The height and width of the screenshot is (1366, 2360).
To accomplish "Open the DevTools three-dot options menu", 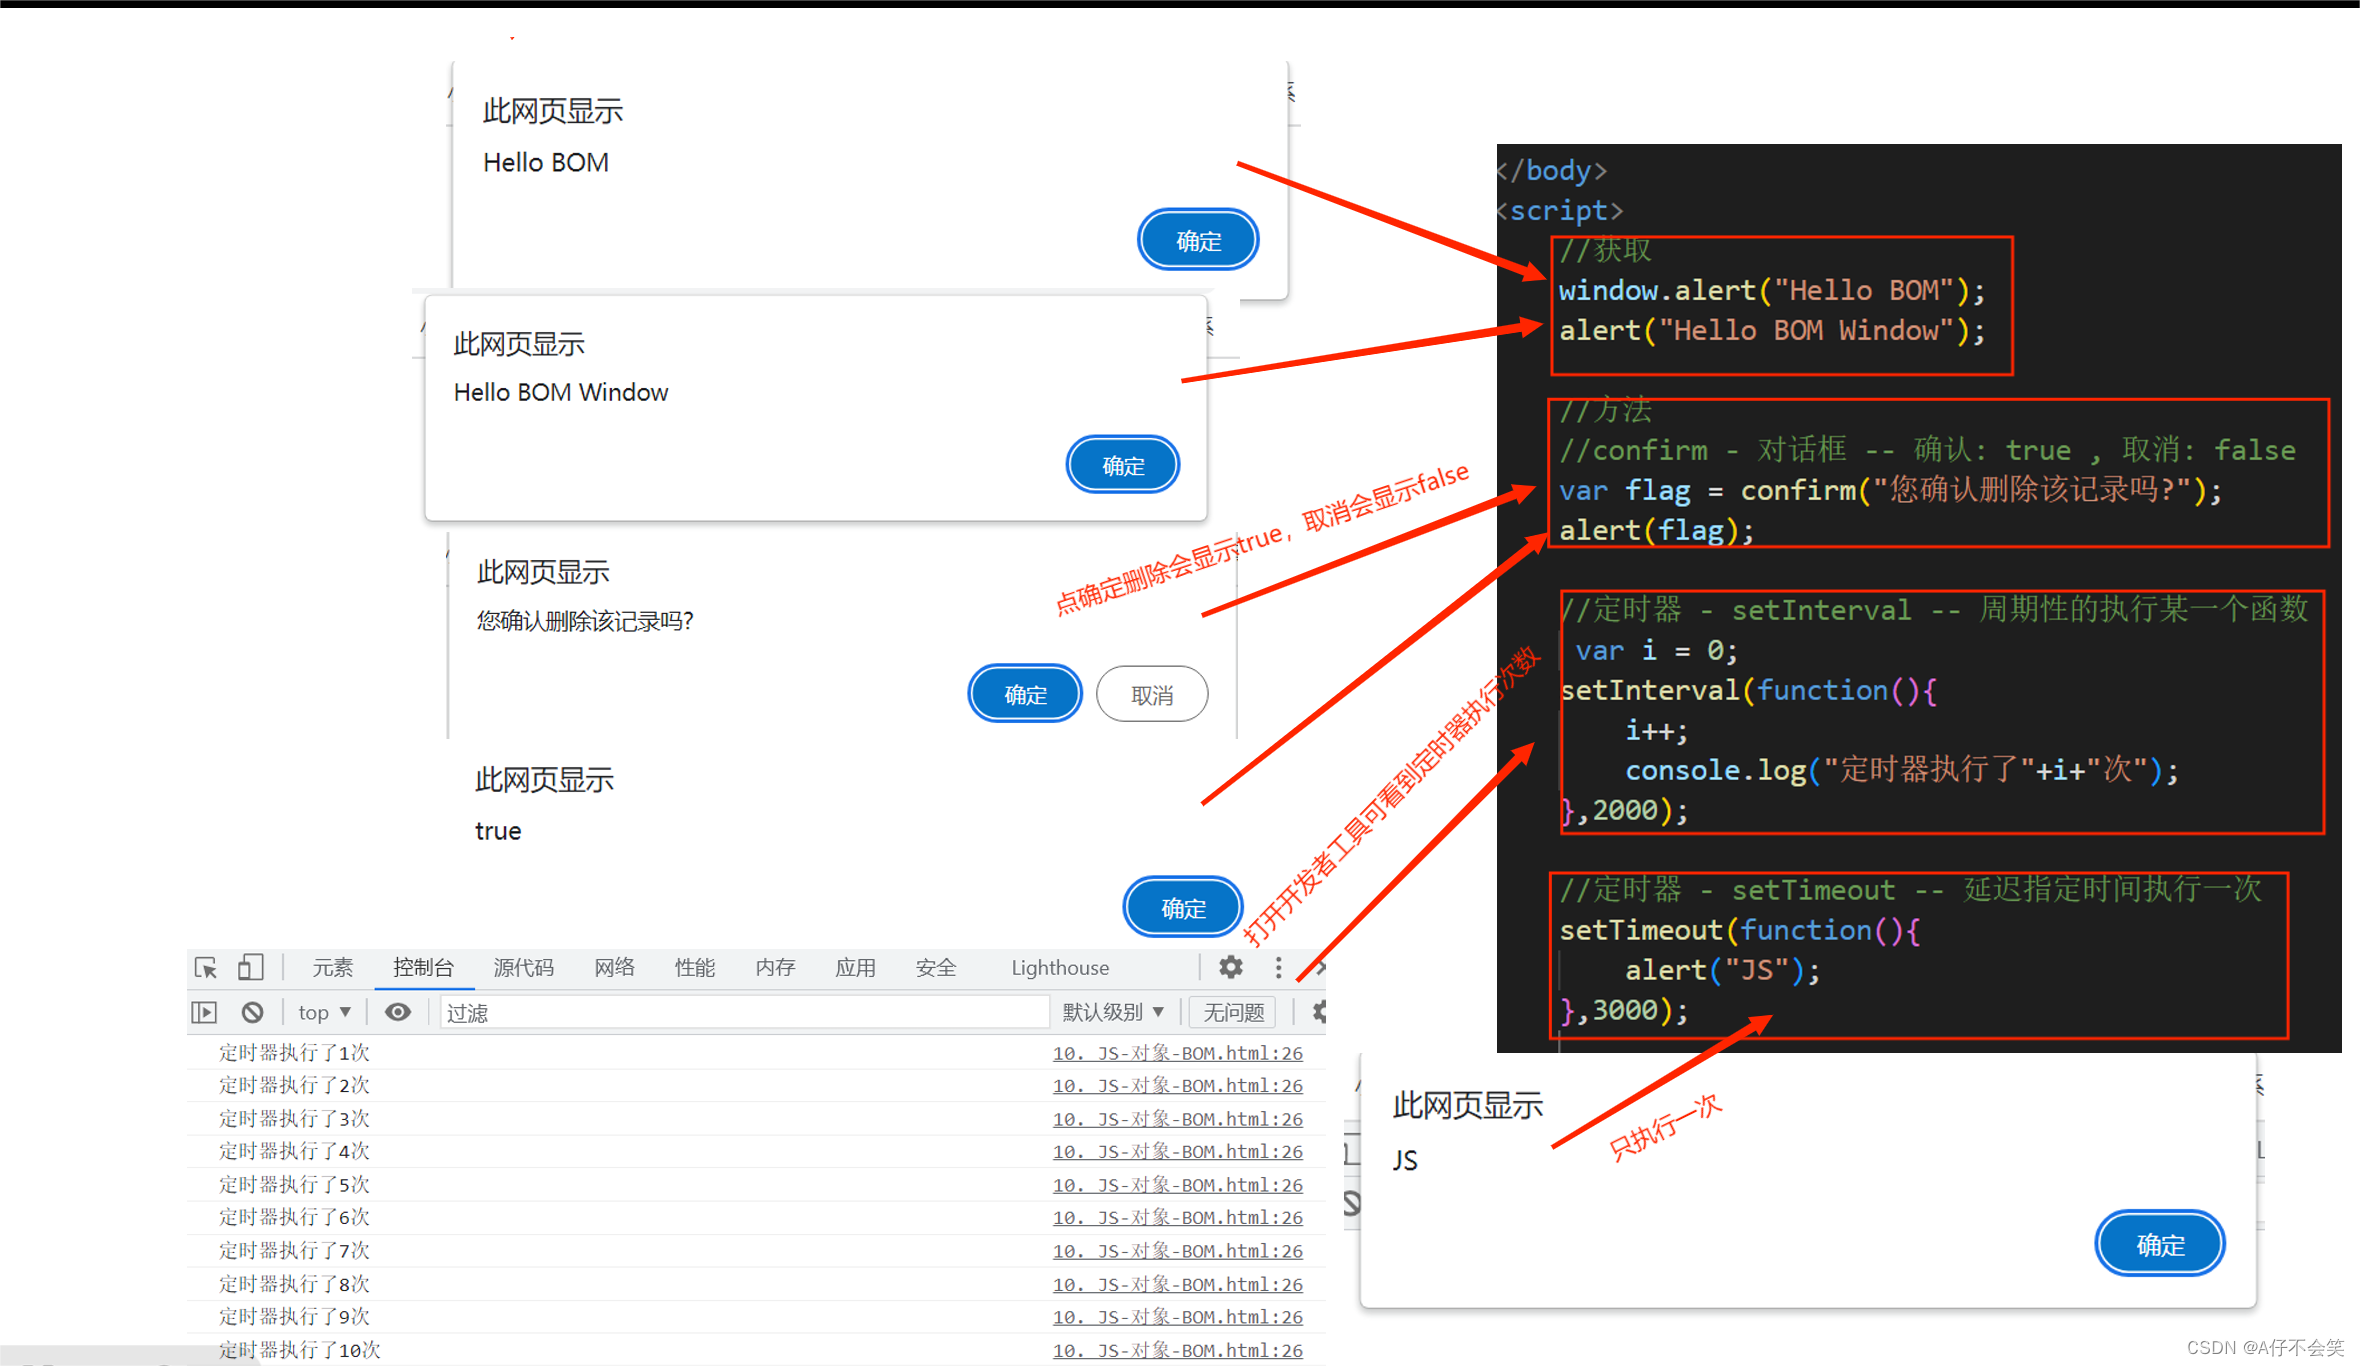I will [x=1278, y=967].
